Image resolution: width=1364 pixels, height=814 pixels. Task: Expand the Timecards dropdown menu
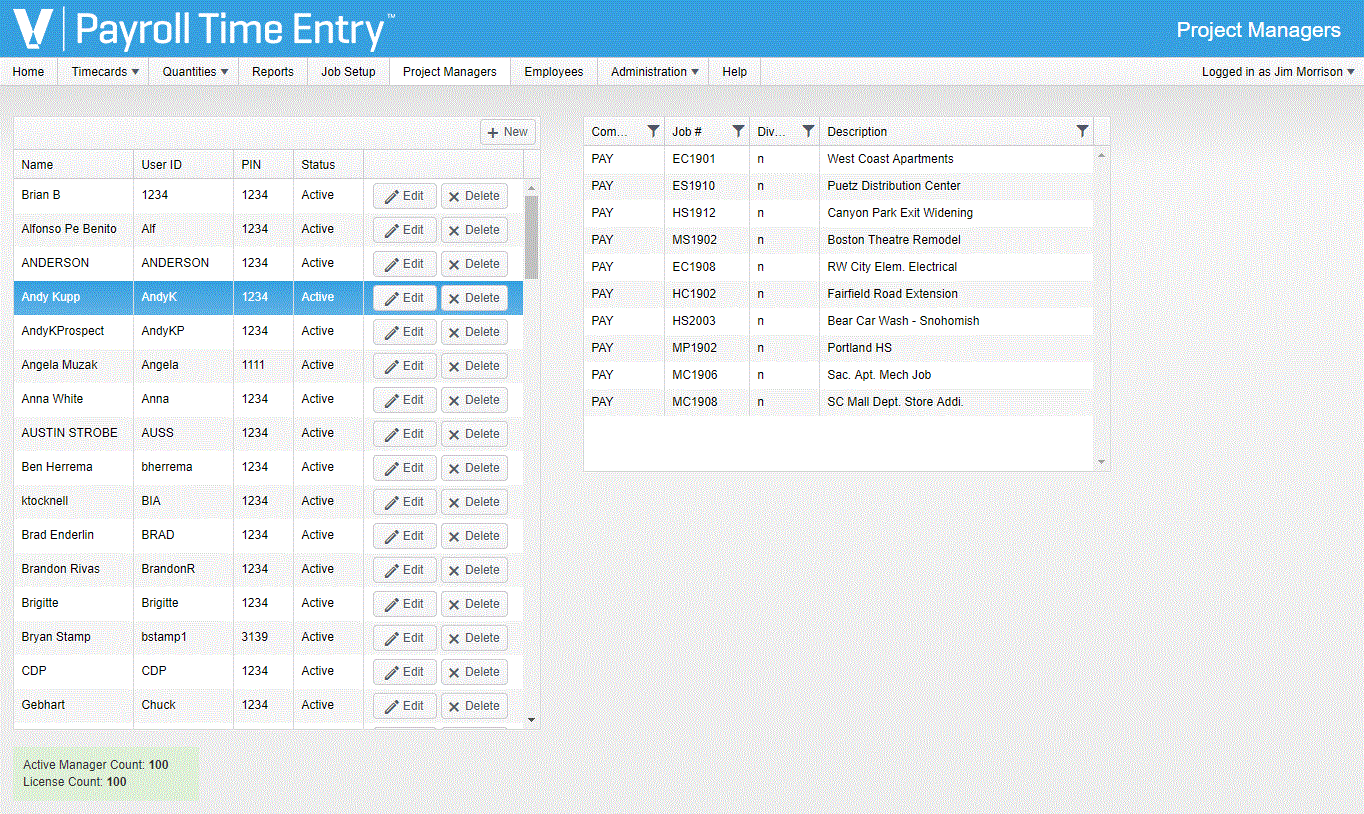[x=105, y=72]
